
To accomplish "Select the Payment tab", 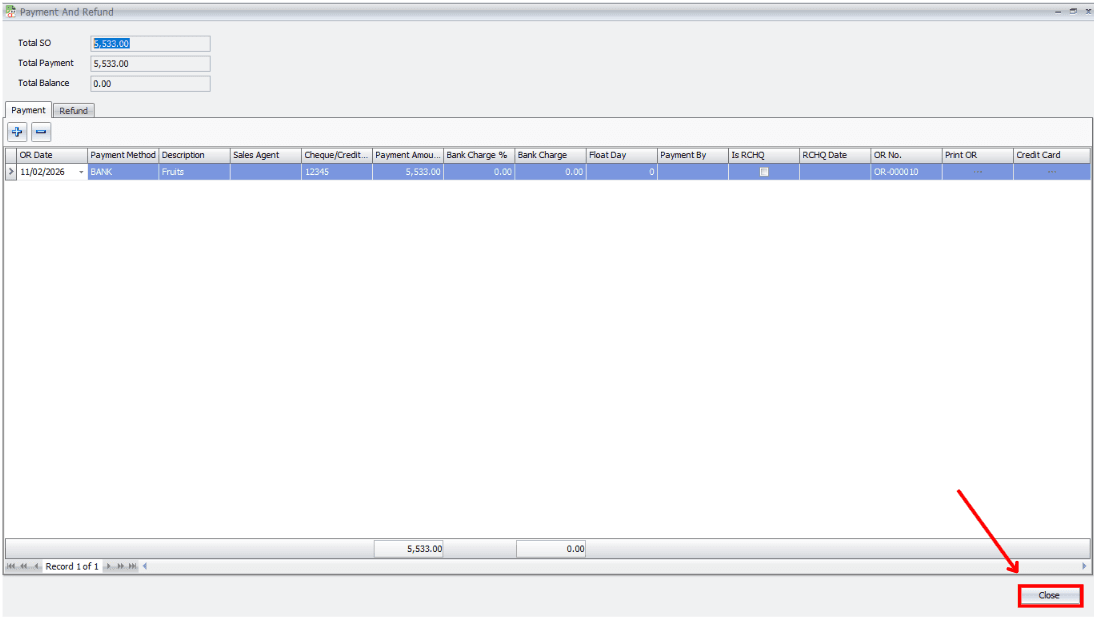I will point(28,110).
